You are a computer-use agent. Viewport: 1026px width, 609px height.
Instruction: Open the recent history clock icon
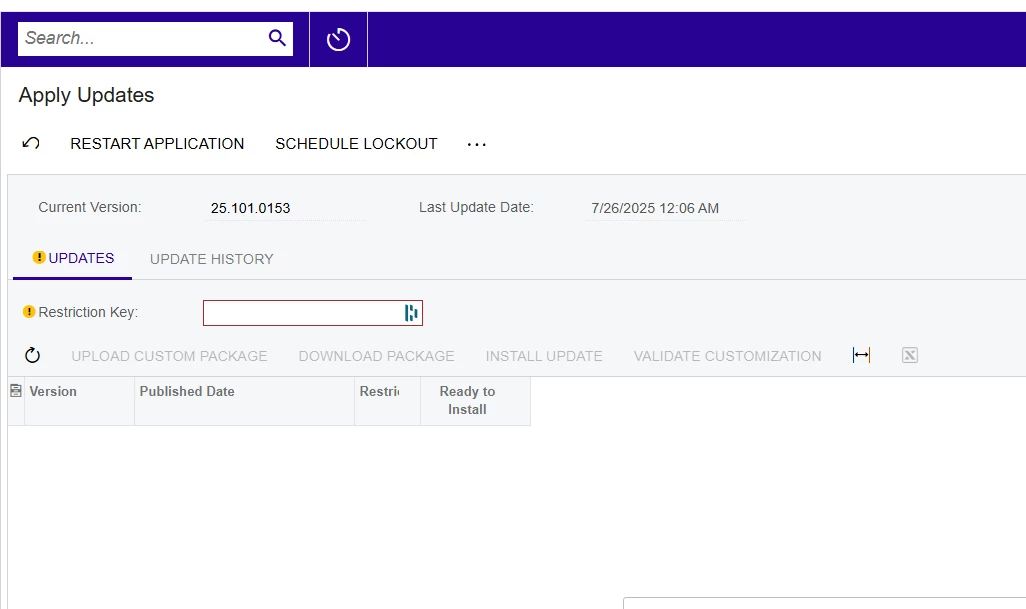pyautogui.click(x=338, y=39)
